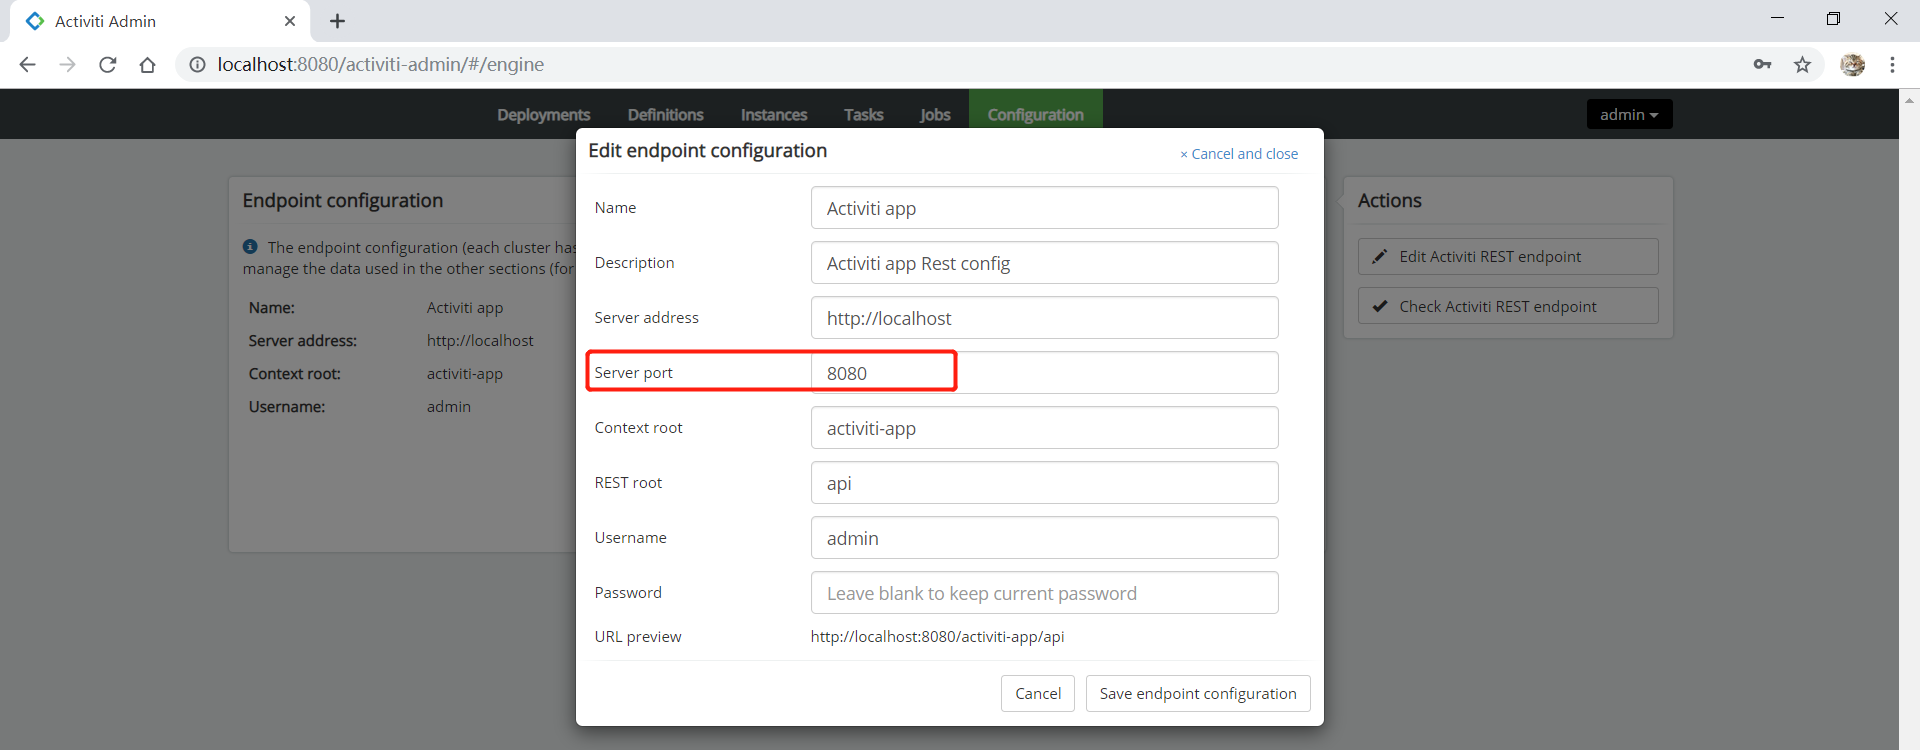Click the browser forward arrow
This screenshot has height=750, width=1920.
[x=67, y=64]
